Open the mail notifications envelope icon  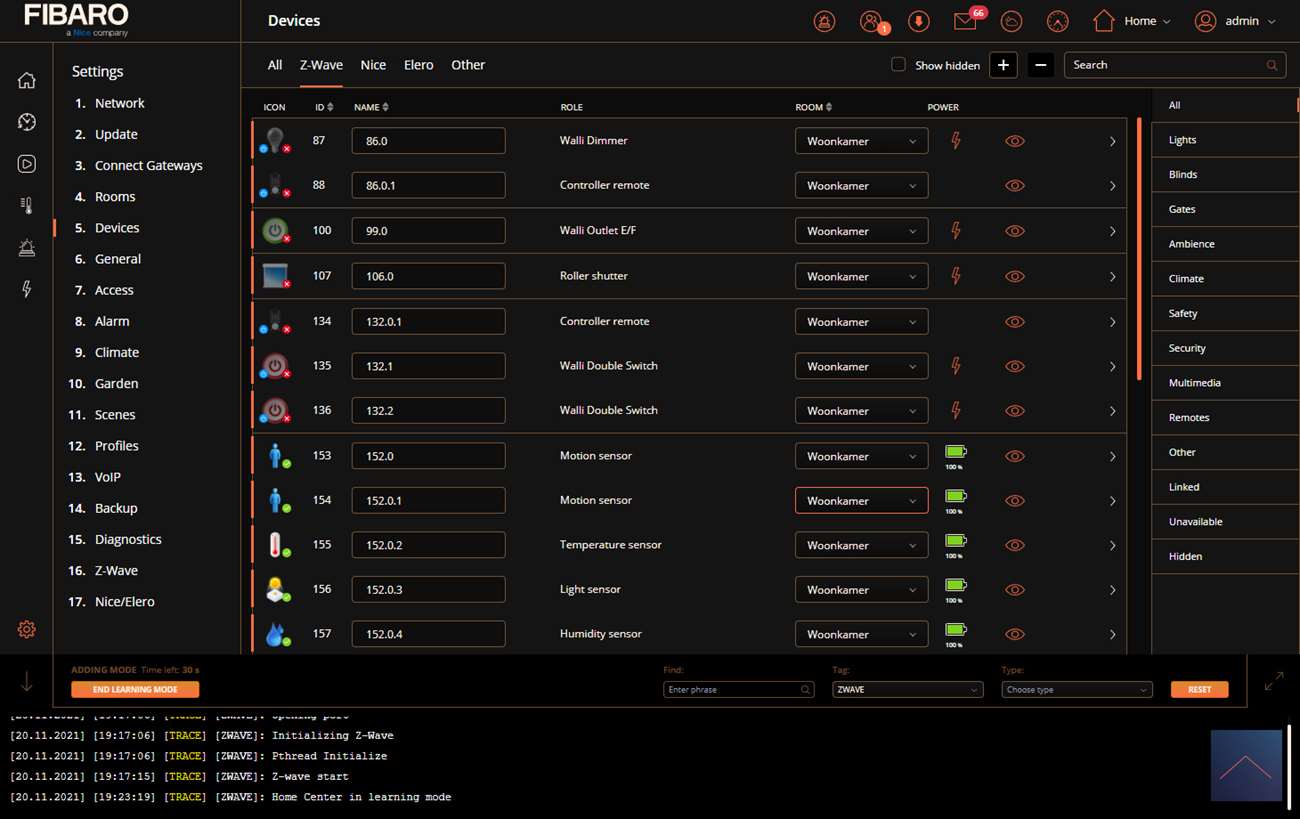coord(965,21)
